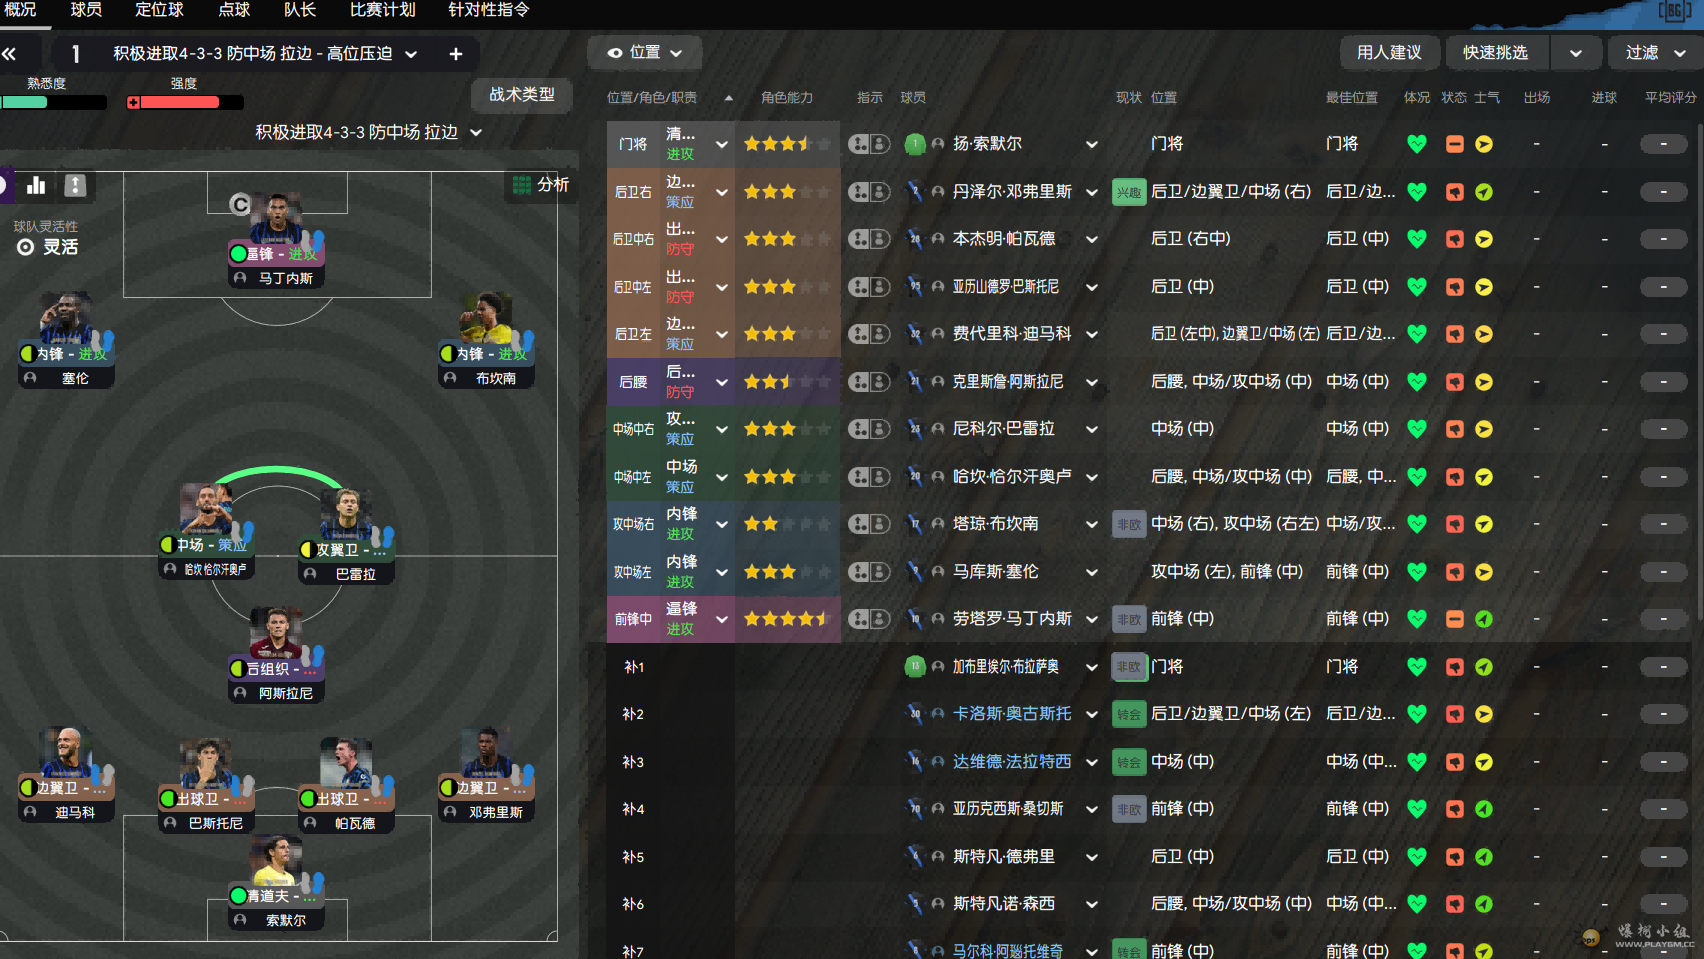Open player instructions icon for 扬·索默尔

(869, 144)
